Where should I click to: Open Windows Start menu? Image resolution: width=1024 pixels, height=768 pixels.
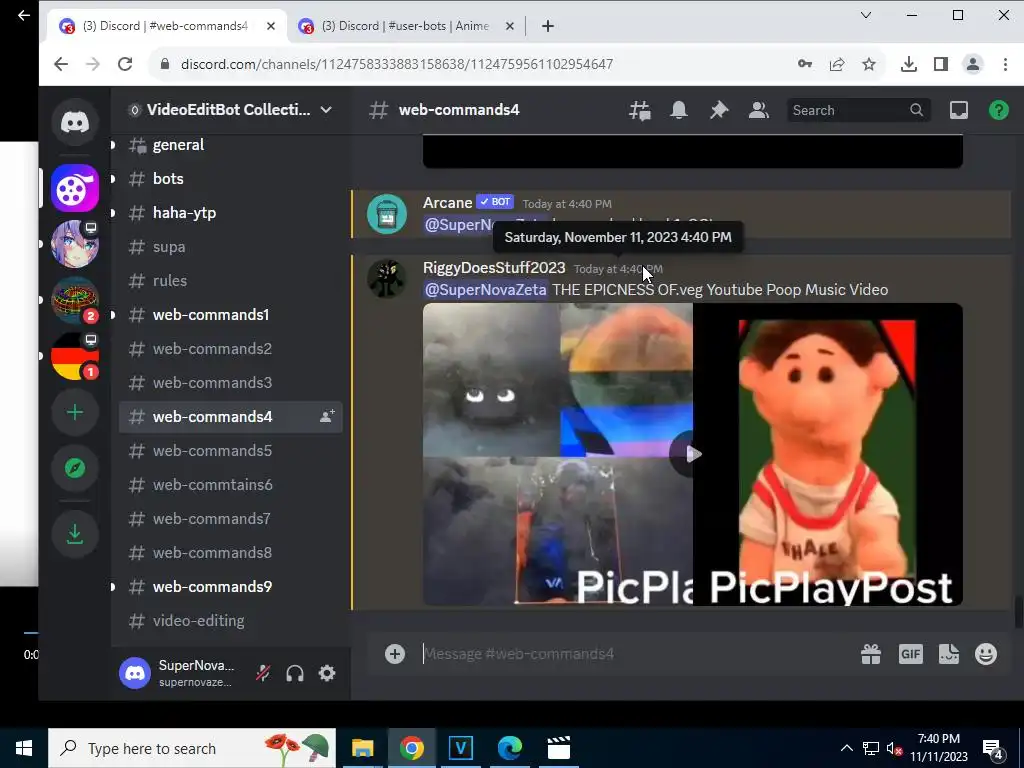[24, 748]
